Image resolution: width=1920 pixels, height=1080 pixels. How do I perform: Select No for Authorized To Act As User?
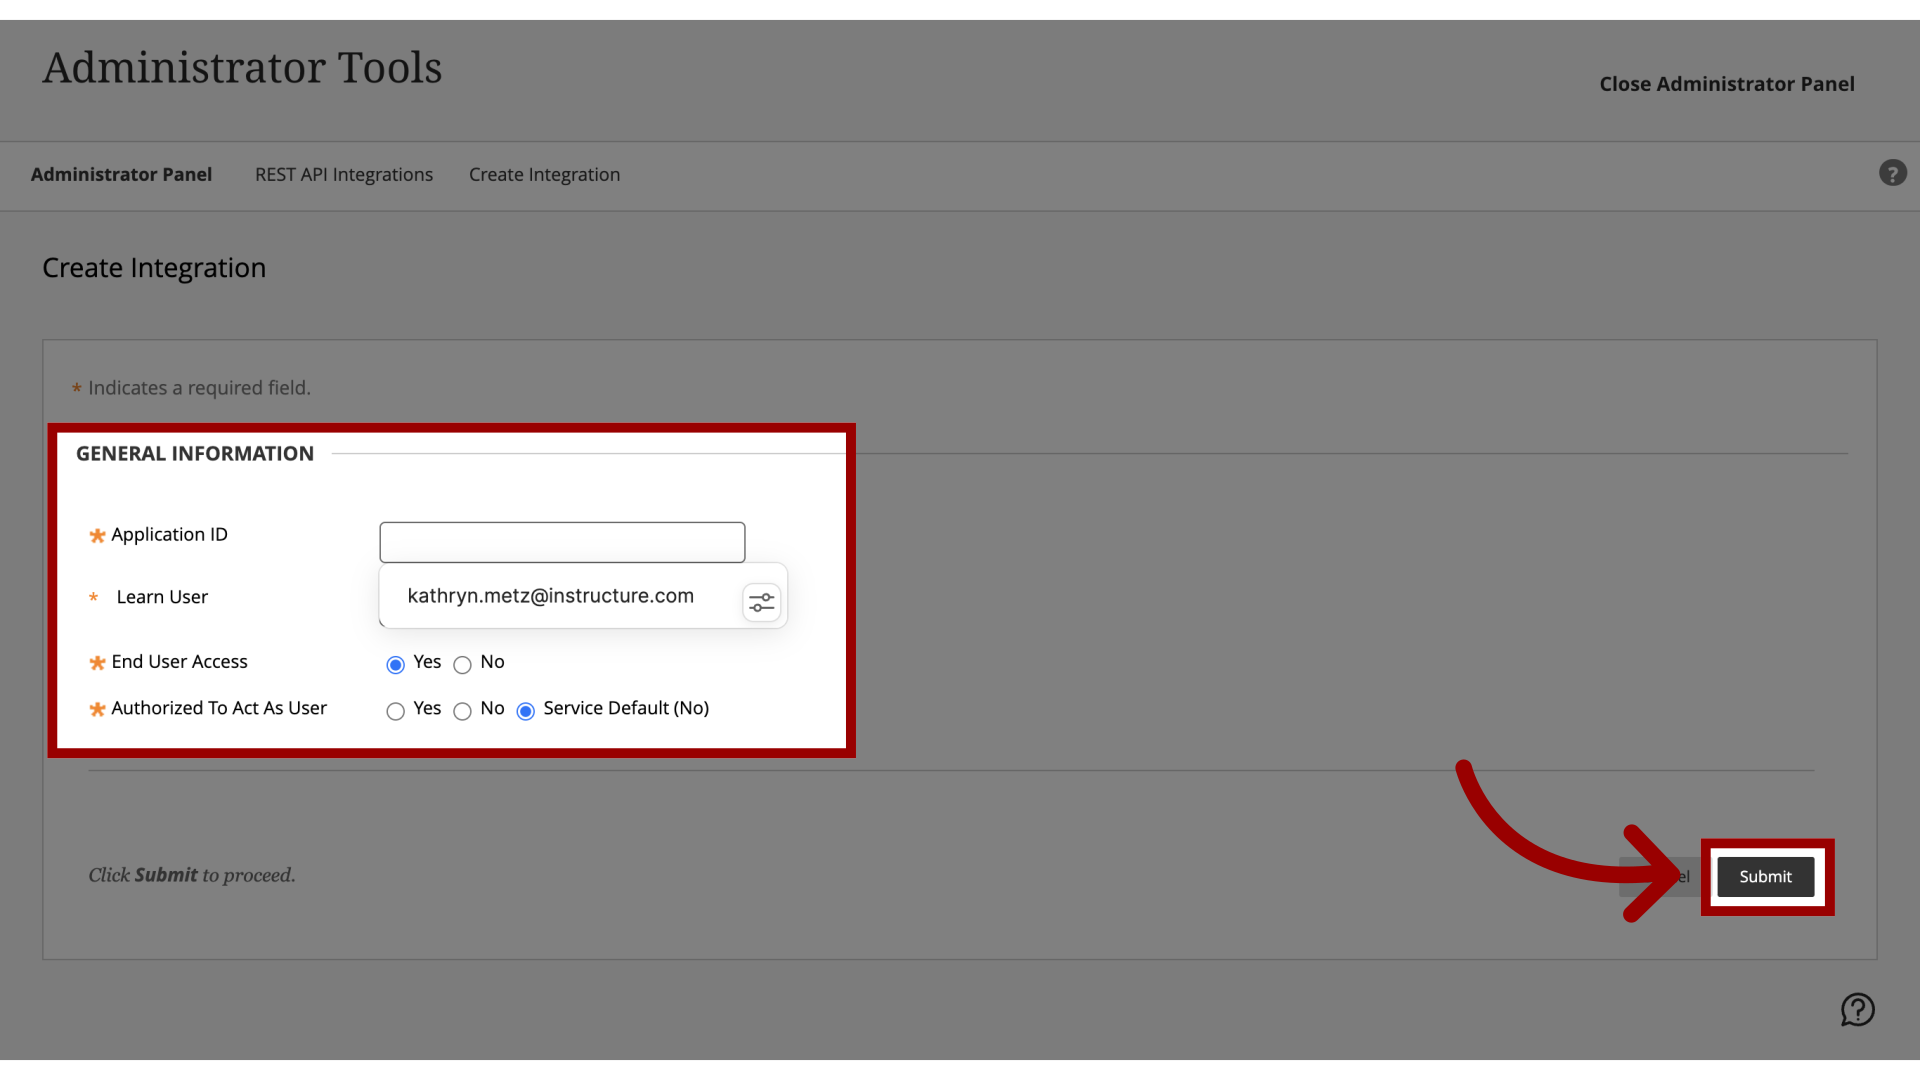point(462,710)
